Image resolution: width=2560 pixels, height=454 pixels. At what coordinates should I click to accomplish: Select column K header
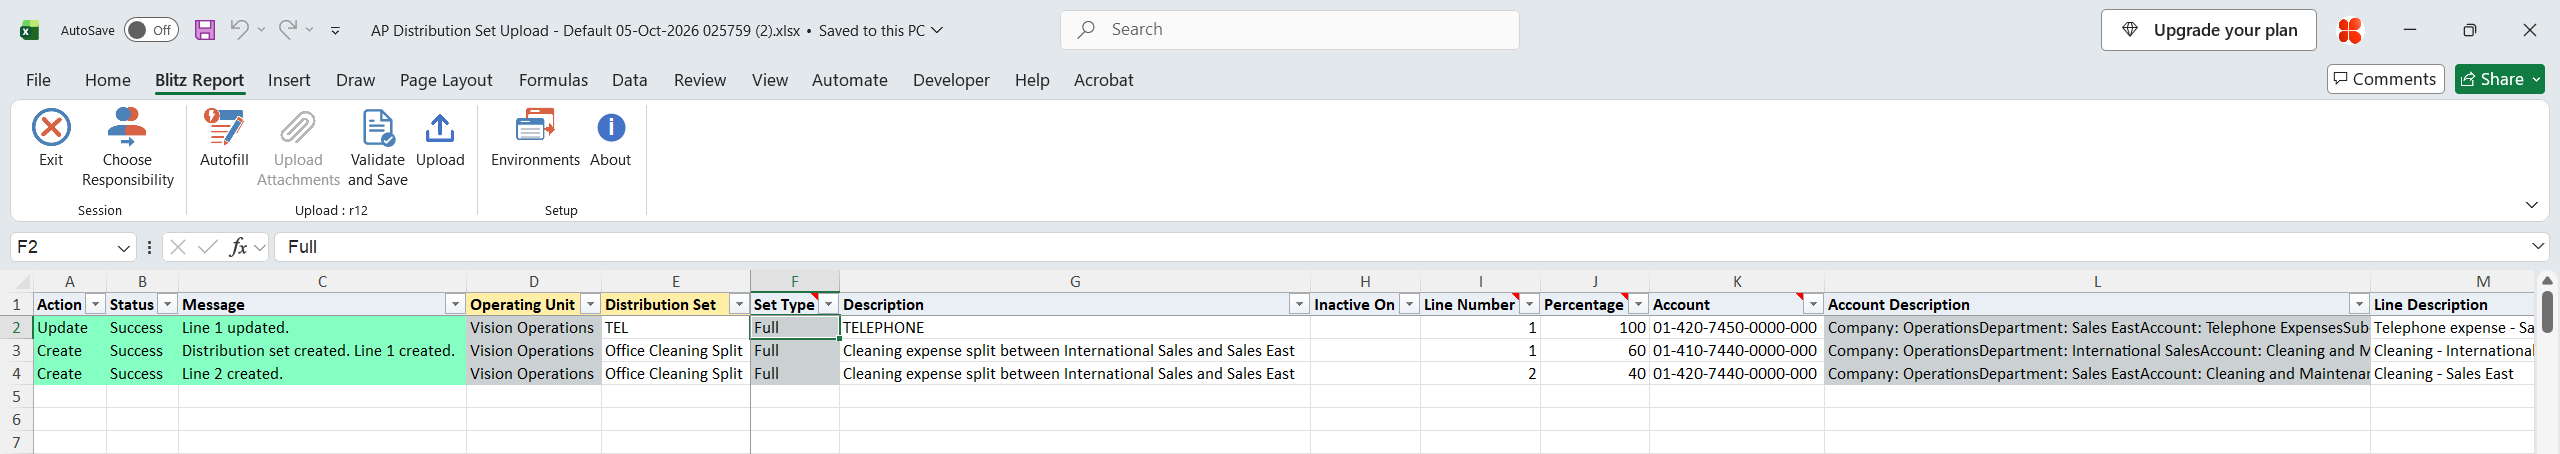(x=1737, y=282)
